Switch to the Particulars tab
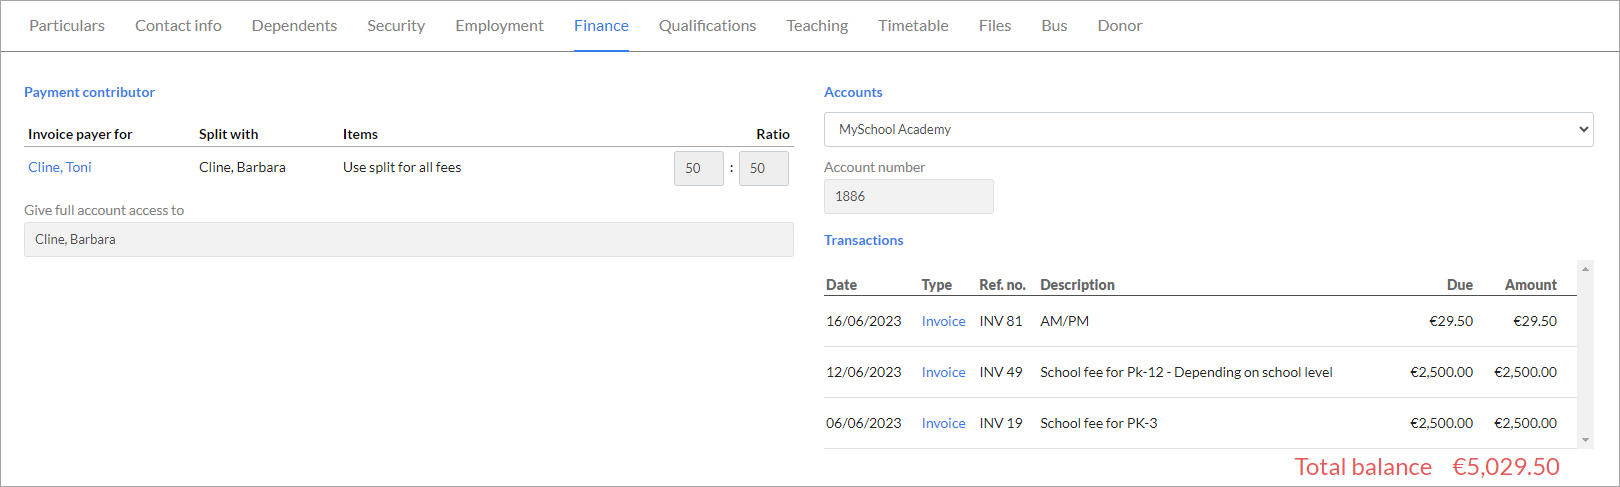This screenshot has width=1620, height=487. (x=67, y=26)
